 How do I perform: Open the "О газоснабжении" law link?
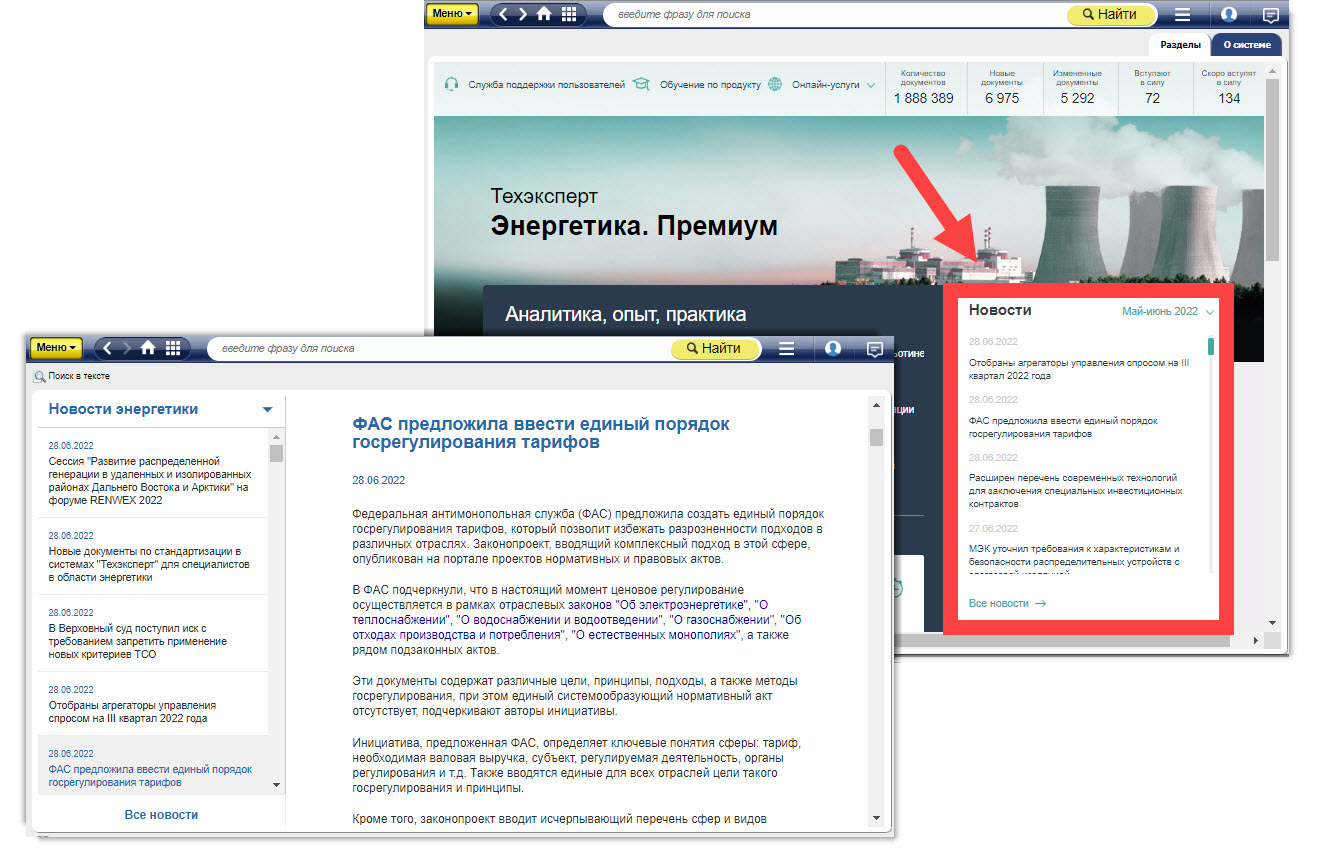pyautogui.click(x=723, y=620)
